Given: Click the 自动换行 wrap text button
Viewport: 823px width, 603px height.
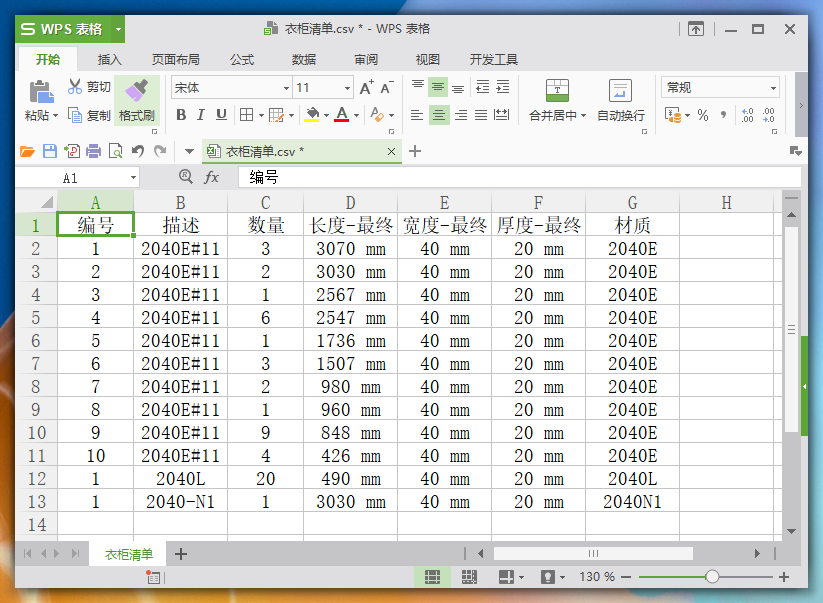Looking at the screenshot, I should click(x=621, y=101).
